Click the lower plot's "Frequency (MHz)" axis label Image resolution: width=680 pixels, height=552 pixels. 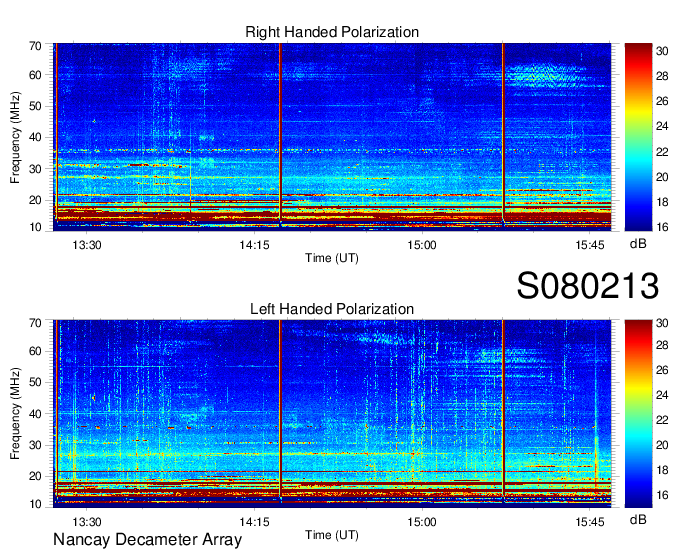(15, 414)
